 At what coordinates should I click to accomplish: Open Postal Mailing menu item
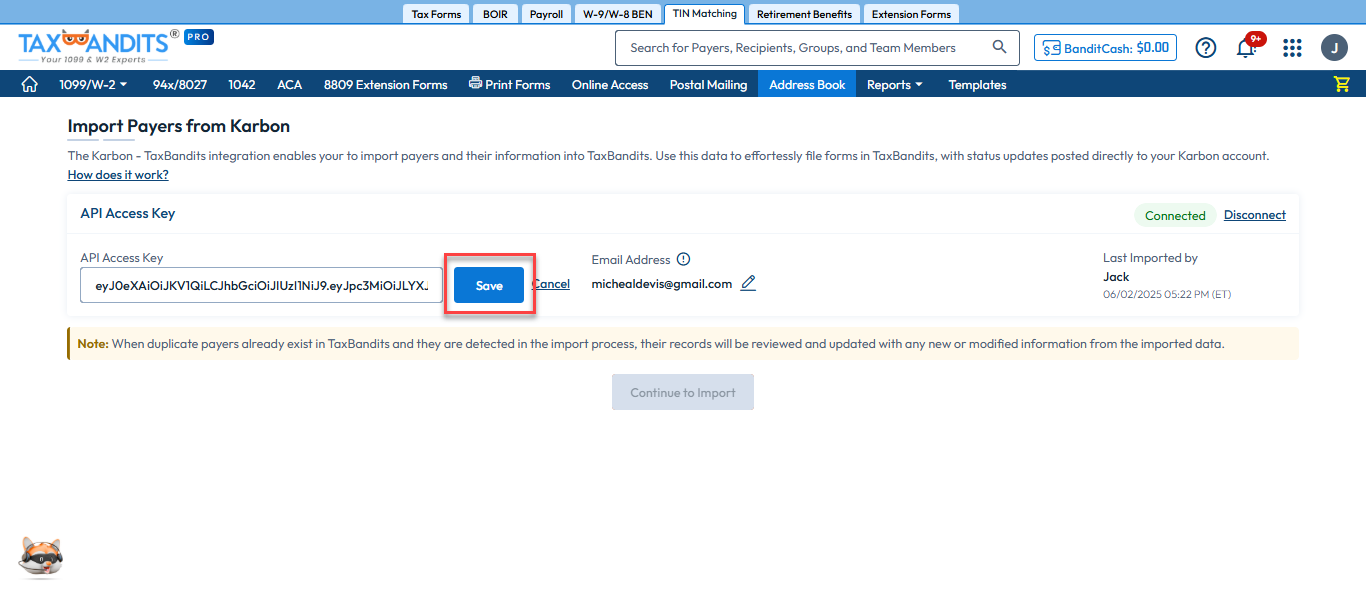tap(708, 84)
